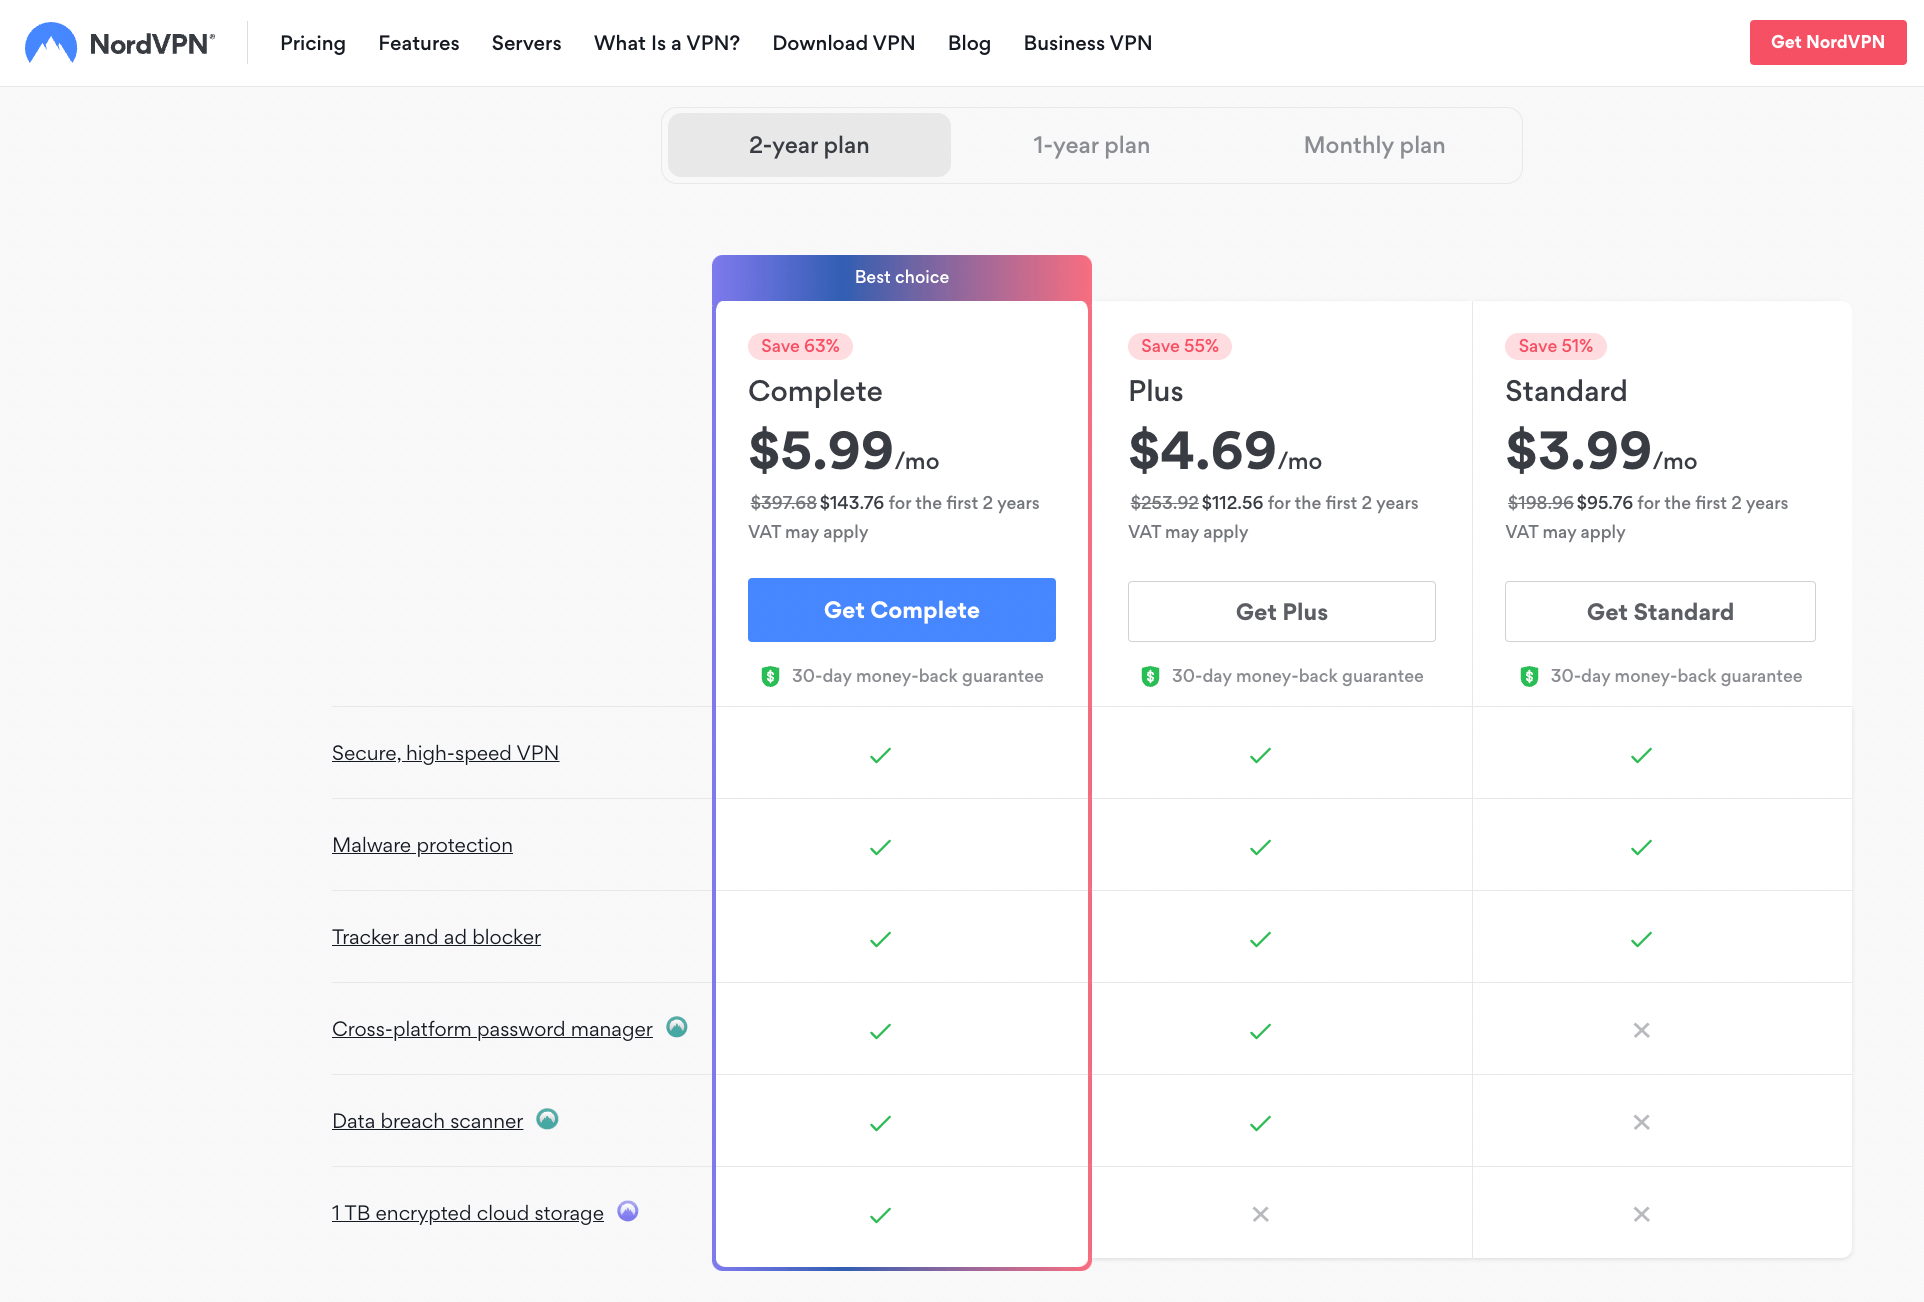Click the X mark for Standard's cloud storage
1924x1302 pixels.
(x=1641, y=1214)
